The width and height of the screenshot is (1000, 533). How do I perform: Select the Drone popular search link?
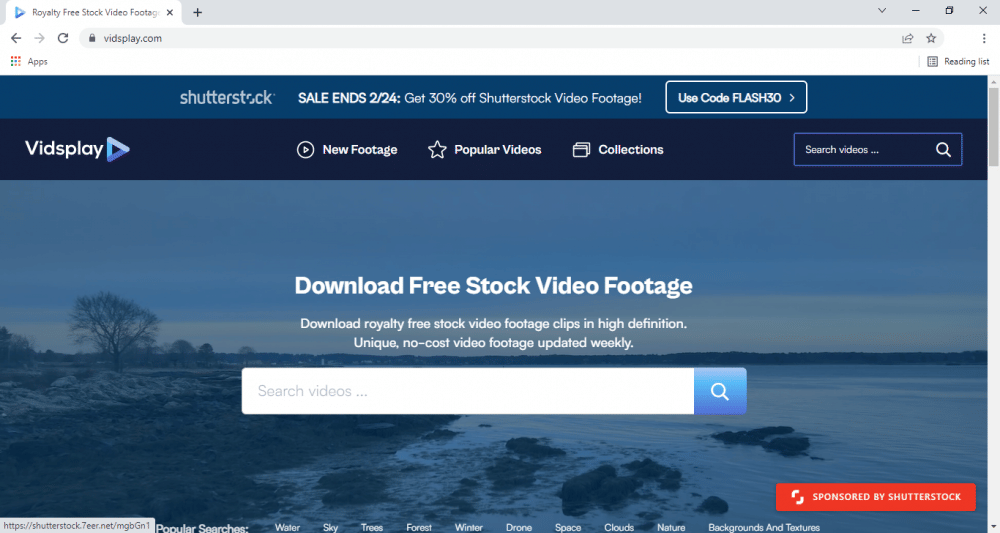pyautogui.click(x=519, y=527)
